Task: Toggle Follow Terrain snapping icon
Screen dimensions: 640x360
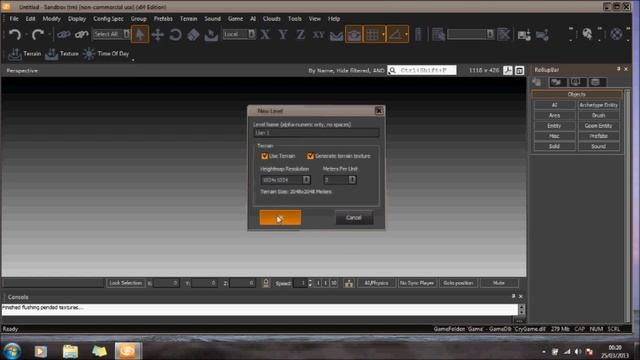Action: (336, 35)
